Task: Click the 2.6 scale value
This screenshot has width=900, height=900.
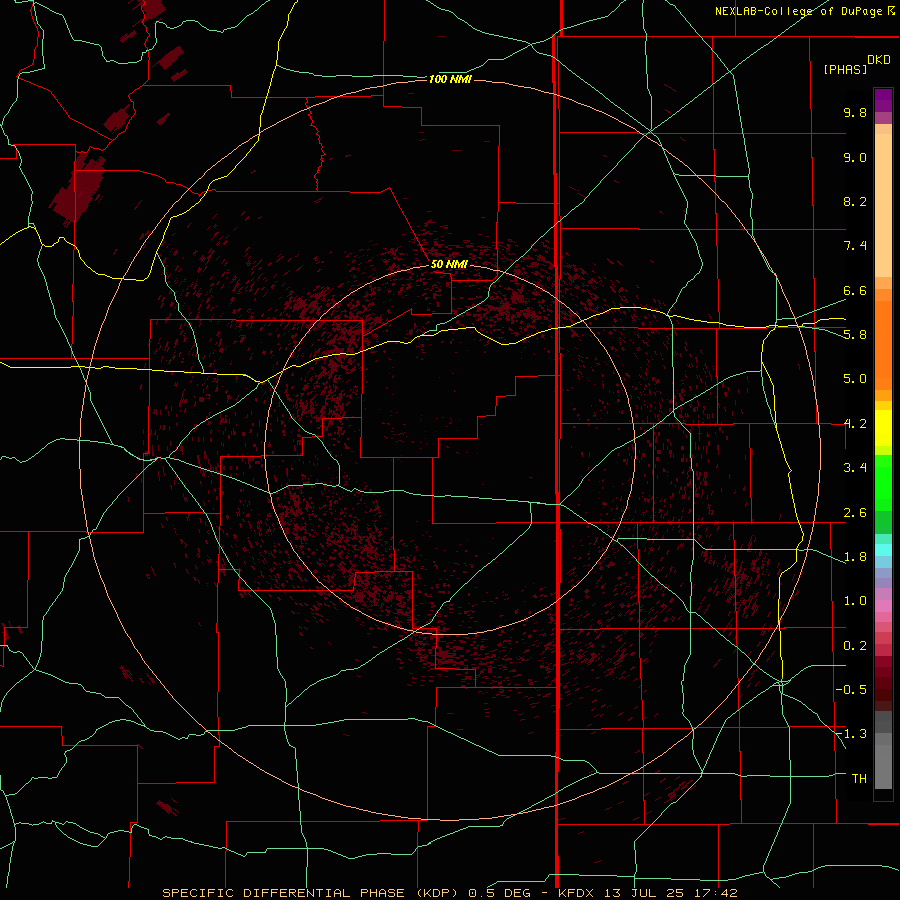Action: (855, 513)
